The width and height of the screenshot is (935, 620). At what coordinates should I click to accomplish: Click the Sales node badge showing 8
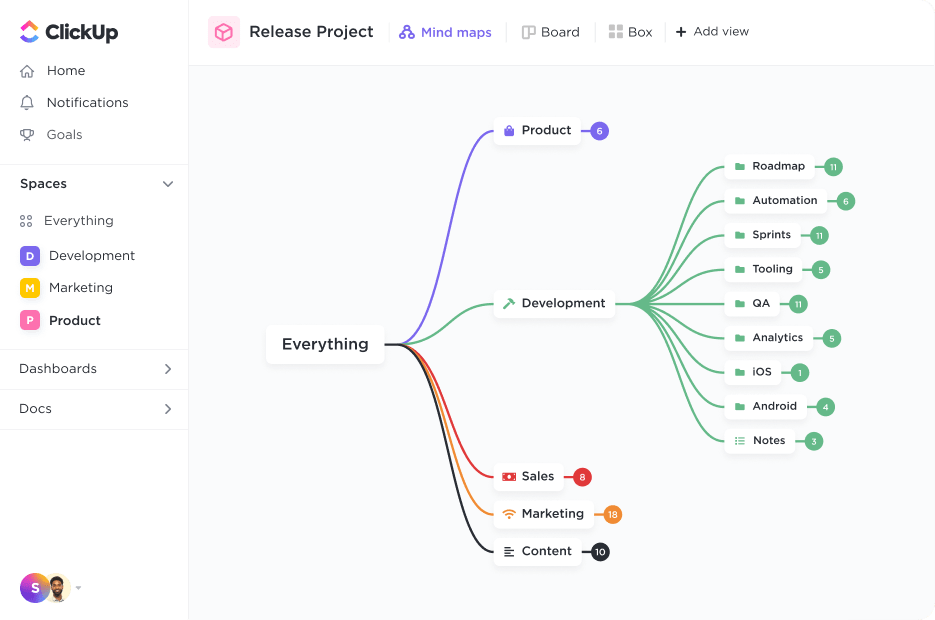(x=580, y=477)
